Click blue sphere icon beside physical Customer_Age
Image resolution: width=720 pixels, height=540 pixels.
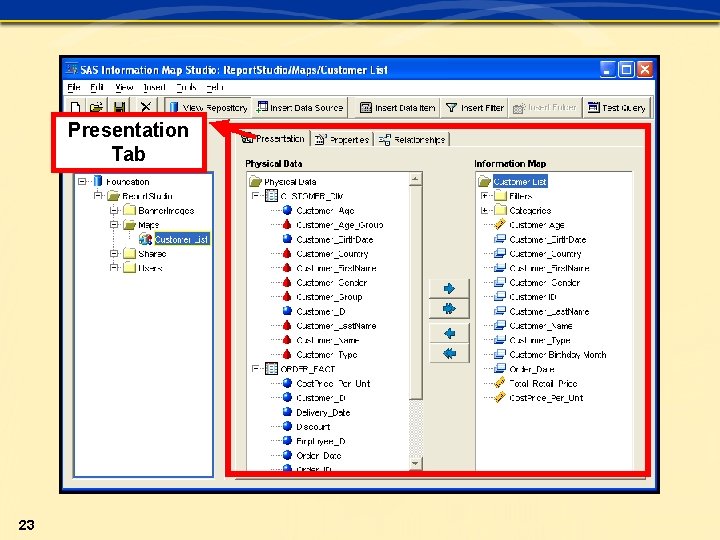tap(287, 210)
